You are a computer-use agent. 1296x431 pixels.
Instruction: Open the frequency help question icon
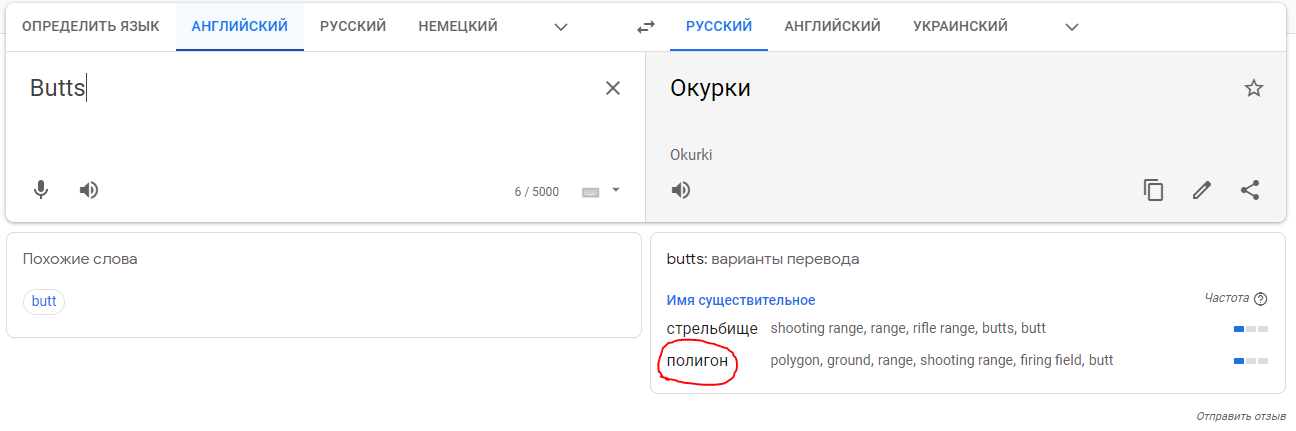pyautogui.click(x=1260, y=299)
